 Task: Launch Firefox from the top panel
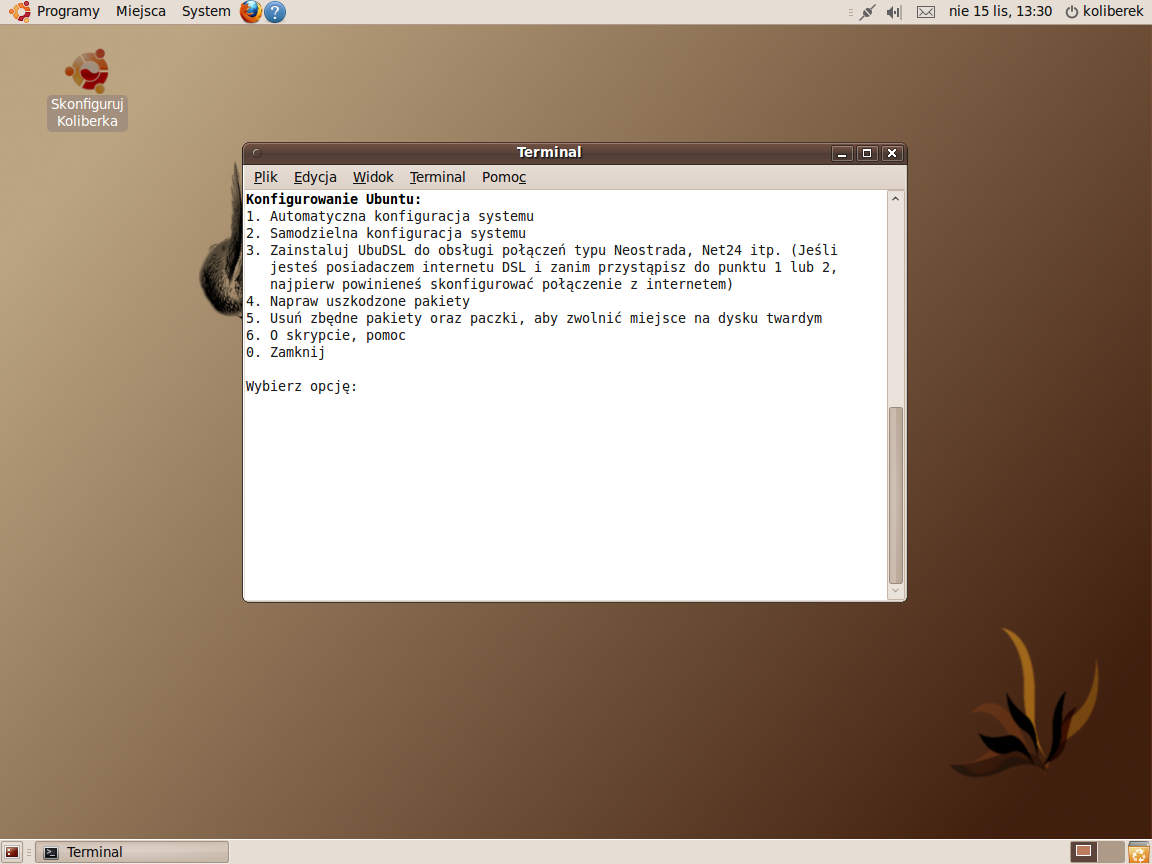pyautogui.click(x=251, y=12)
